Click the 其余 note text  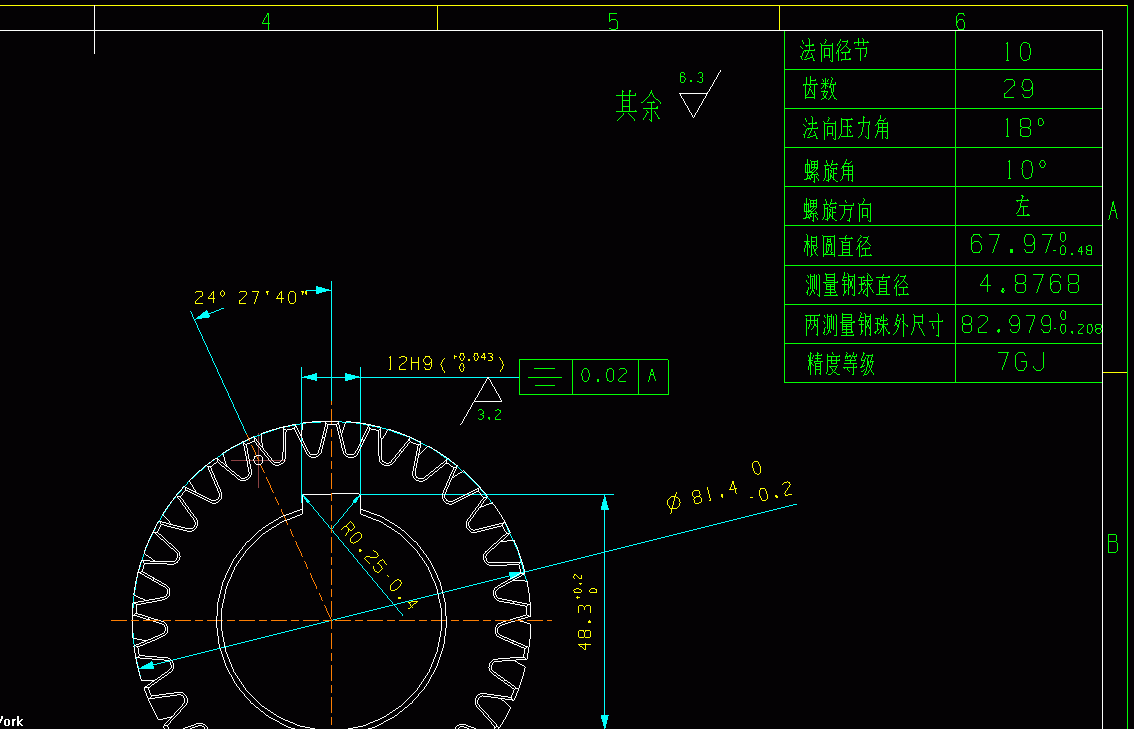[x=638, y=106]
